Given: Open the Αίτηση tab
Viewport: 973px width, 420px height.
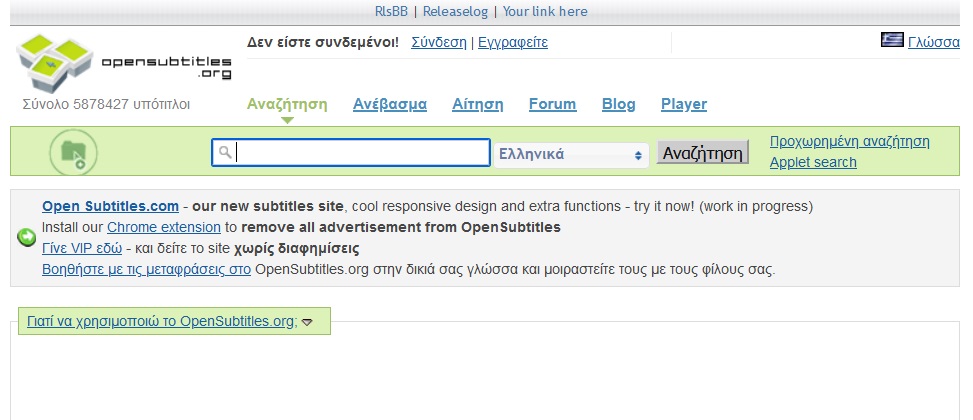Looking at the screenshot, I should pyautogui.click(x=477, y=104).
